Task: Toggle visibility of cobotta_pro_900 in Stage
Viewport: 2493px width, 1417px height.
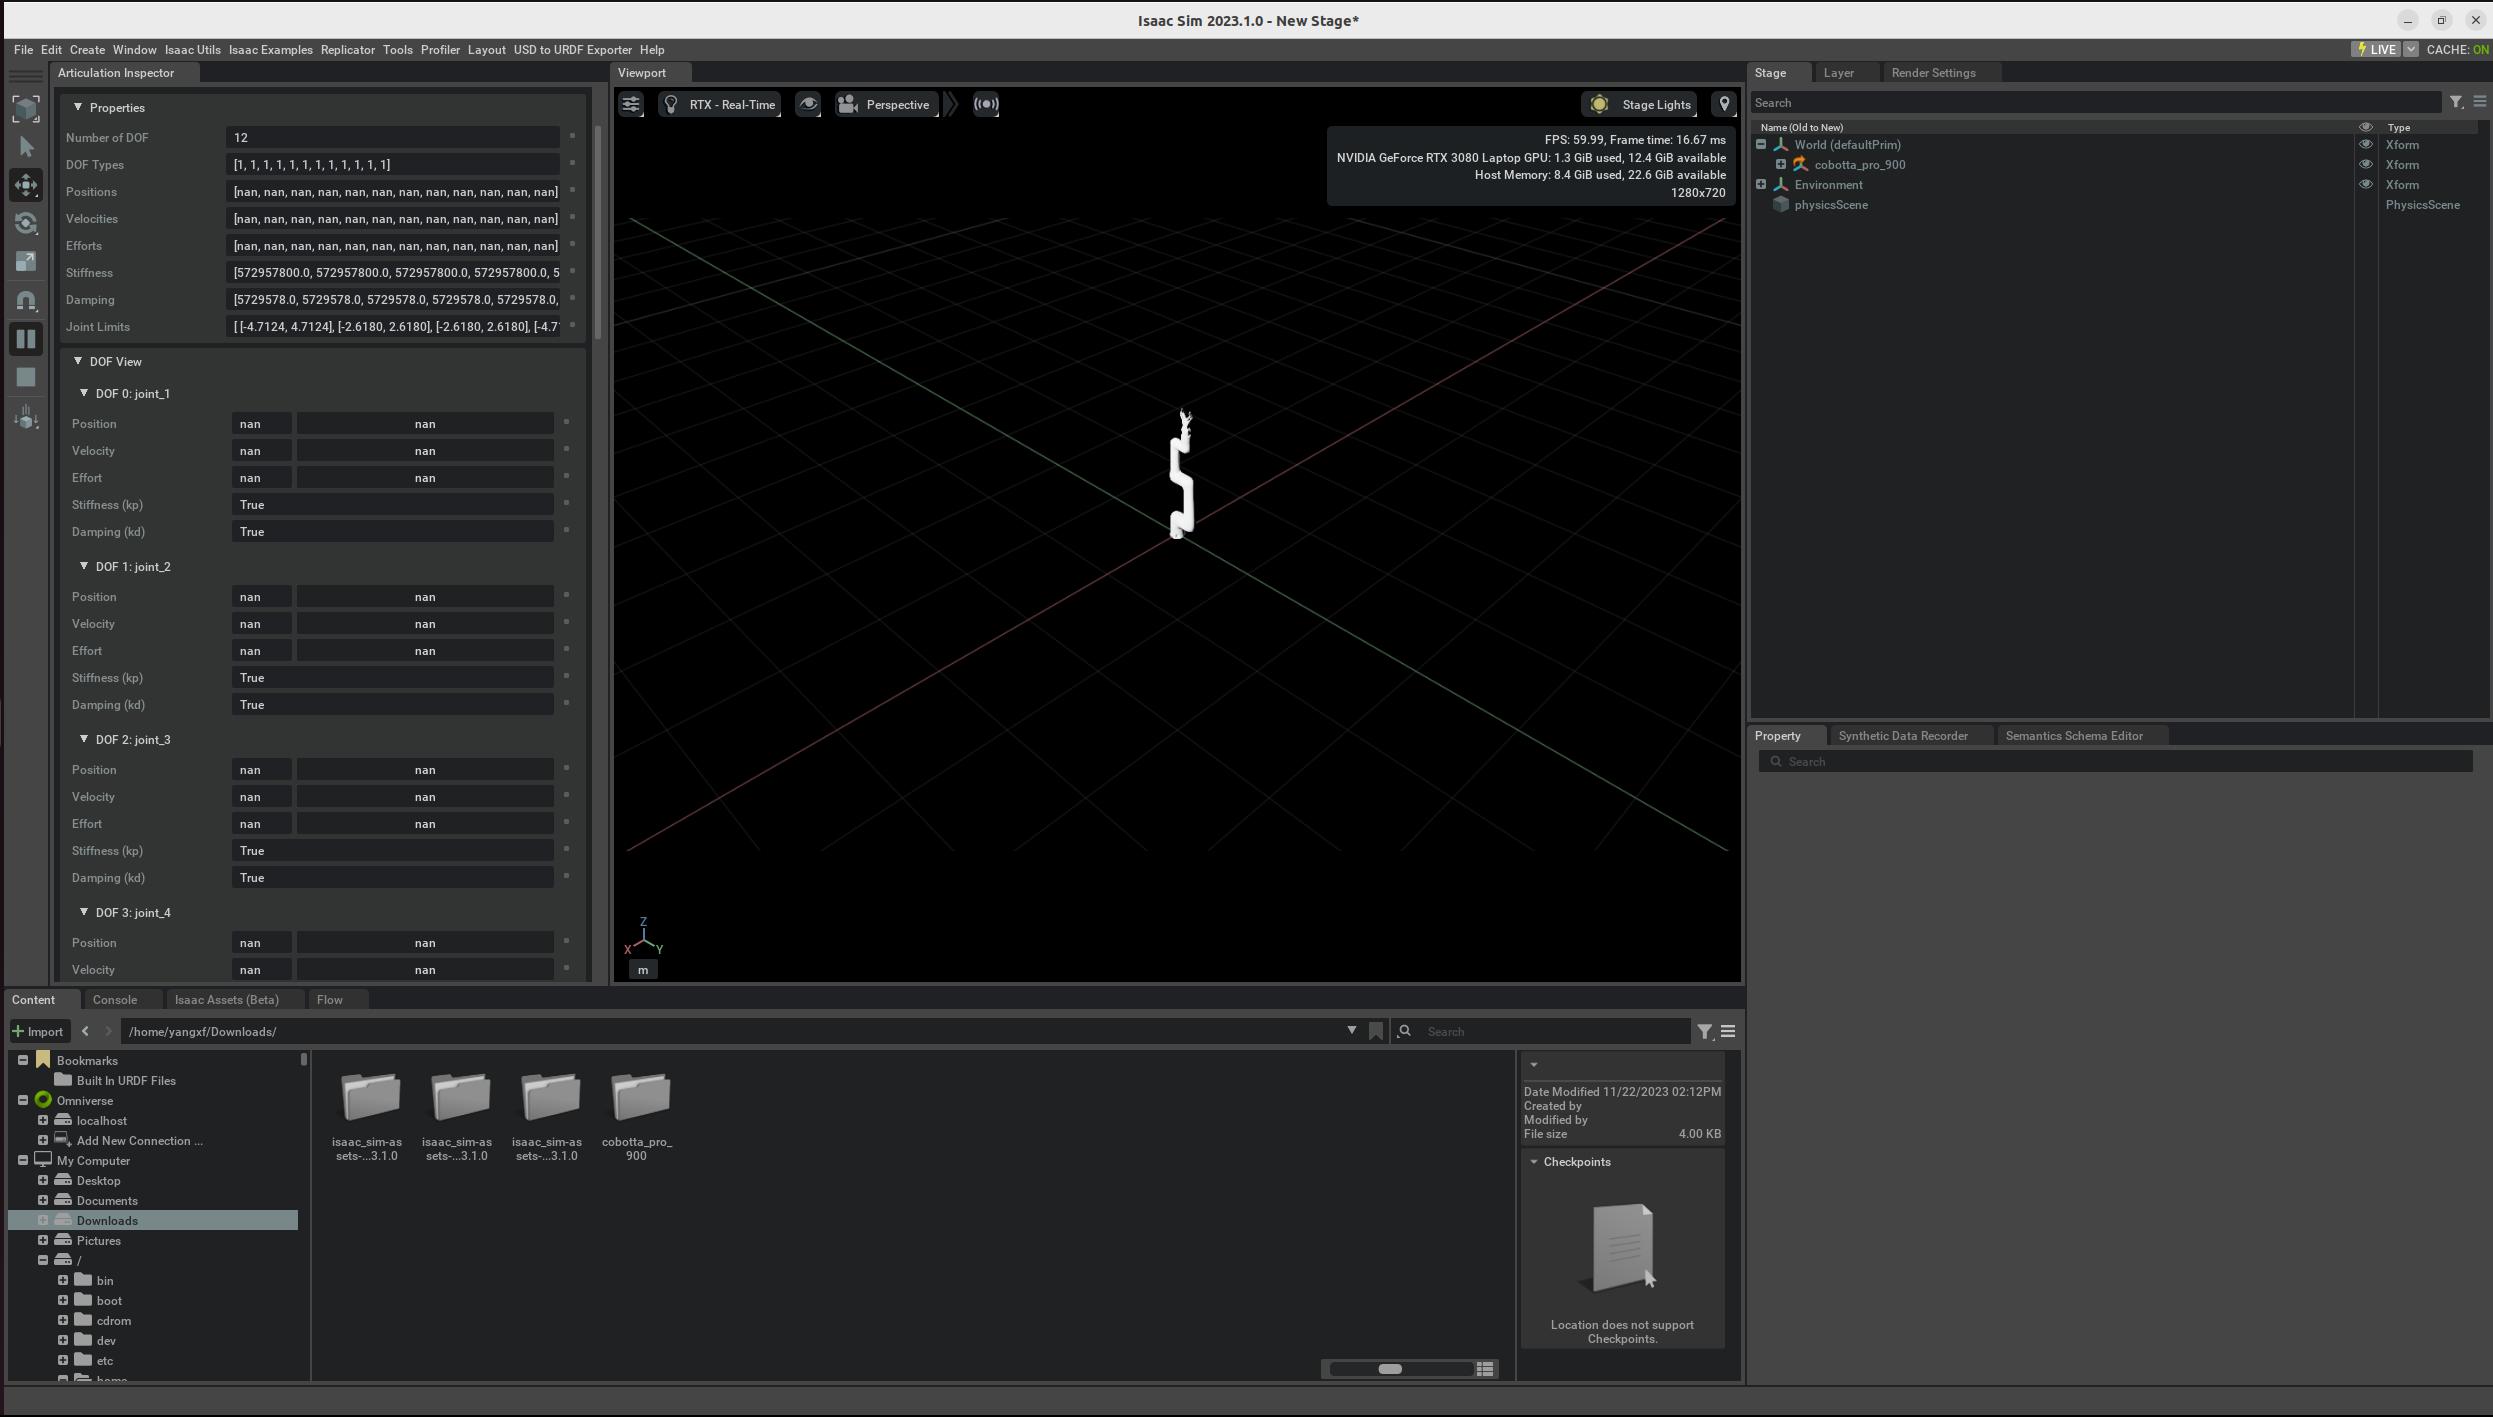Action: [2366, 164]
